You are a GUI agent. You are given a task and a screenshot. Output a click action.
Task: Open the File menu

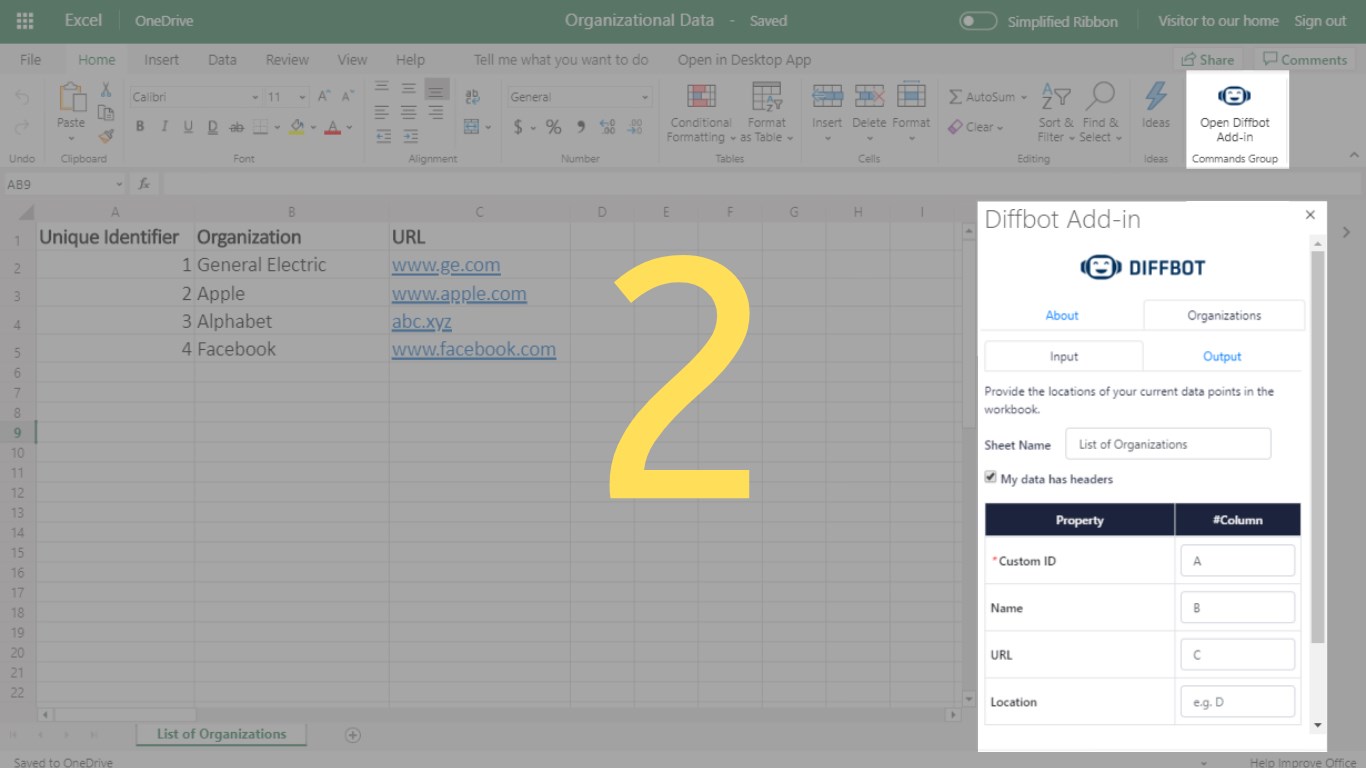pos(31,60)
